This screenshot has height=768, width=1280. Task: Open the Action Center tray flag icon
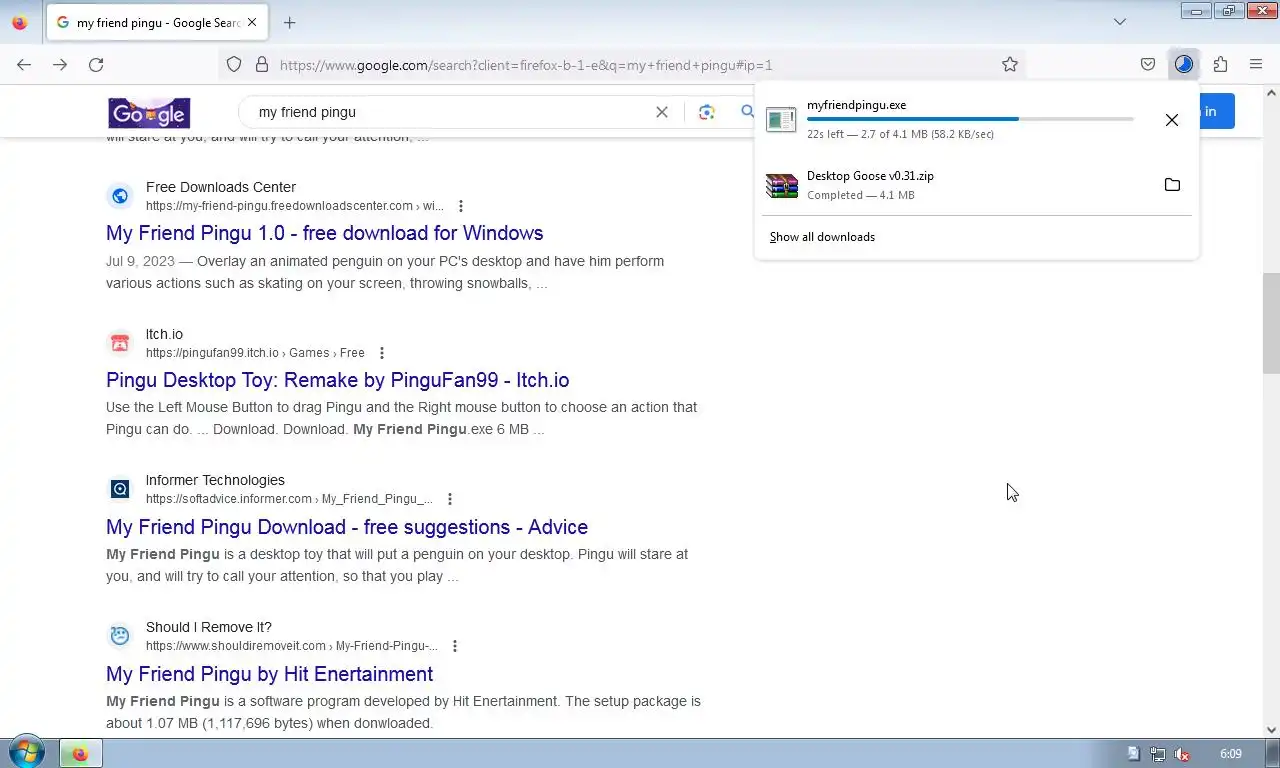tap(1133, 754)
